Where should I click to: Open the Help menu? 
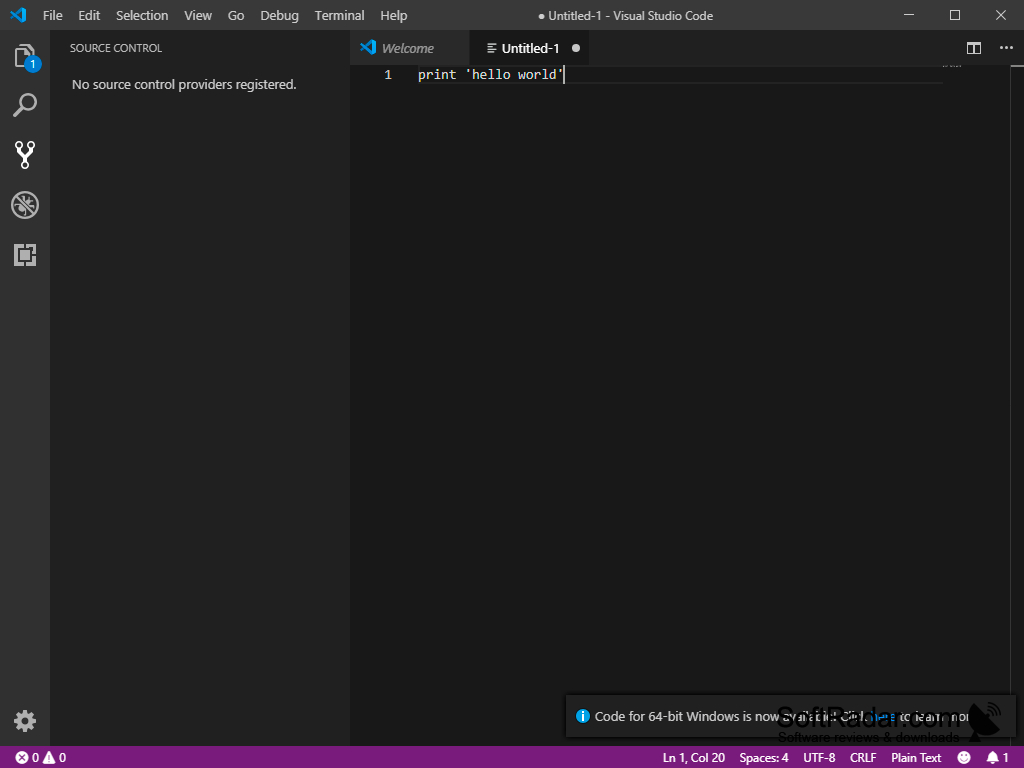(x=394, y=15)
